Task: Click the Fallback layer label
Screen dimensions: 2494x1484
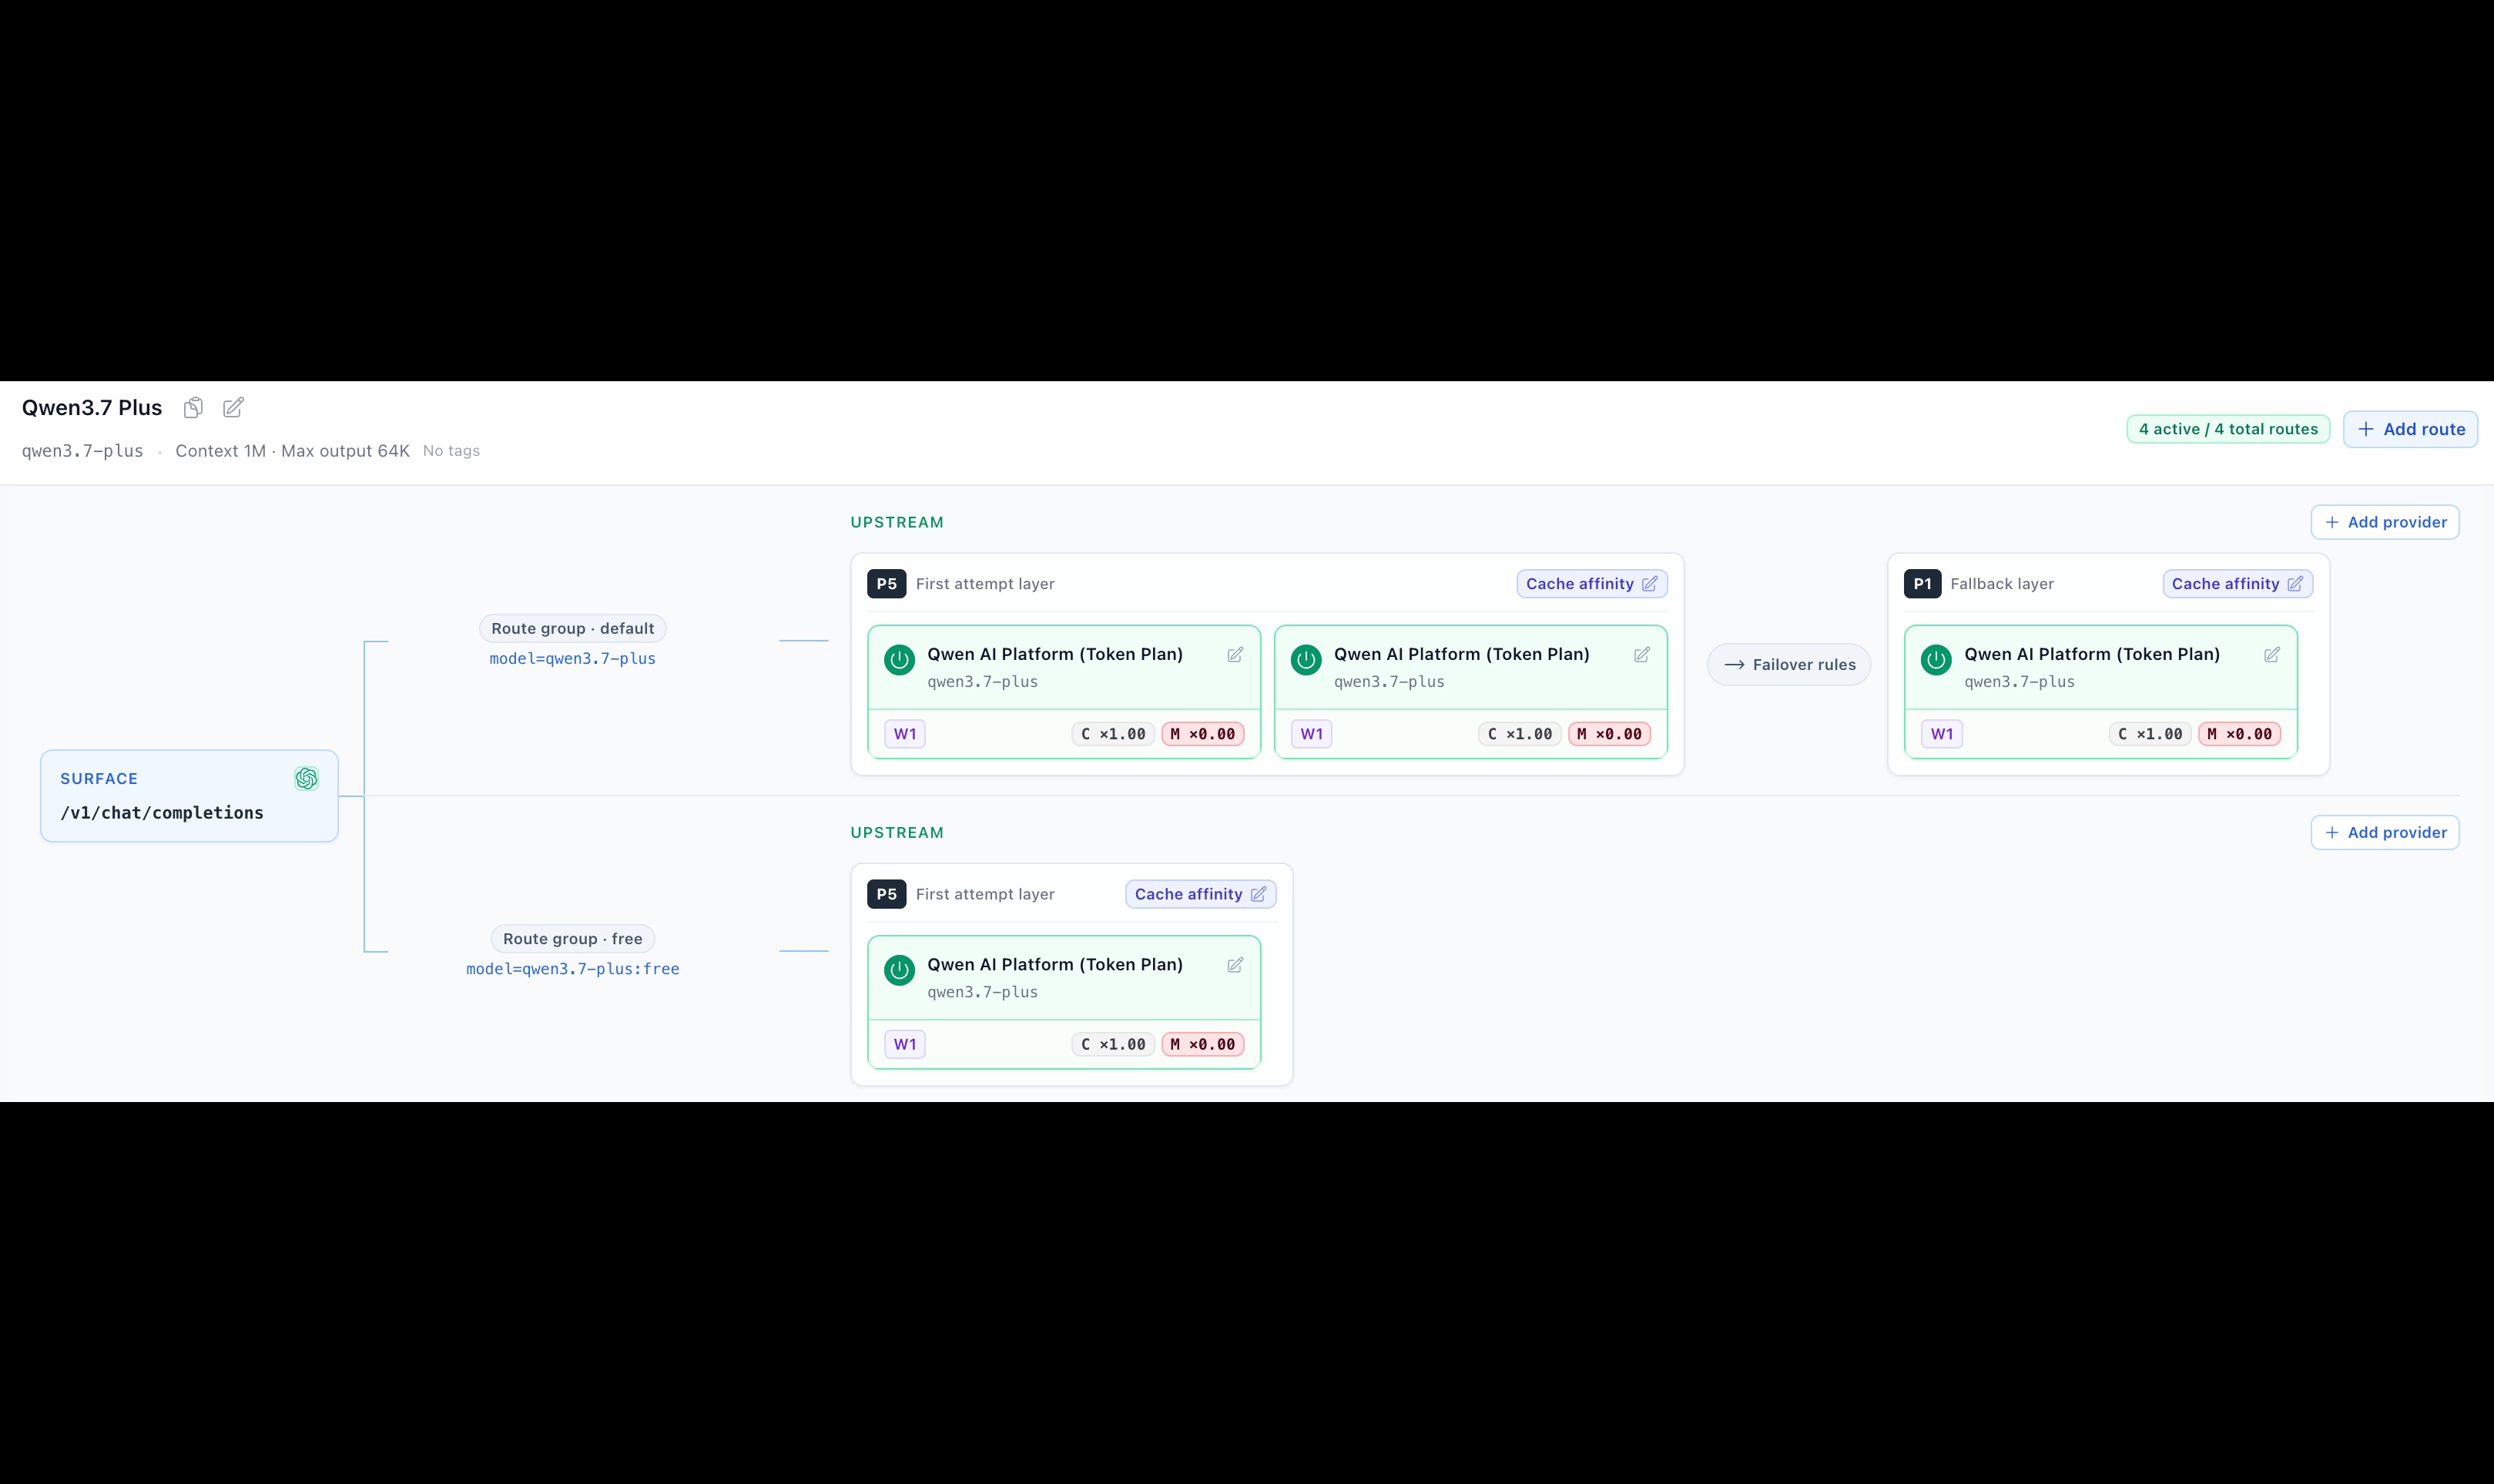Action: [2001, 584]
